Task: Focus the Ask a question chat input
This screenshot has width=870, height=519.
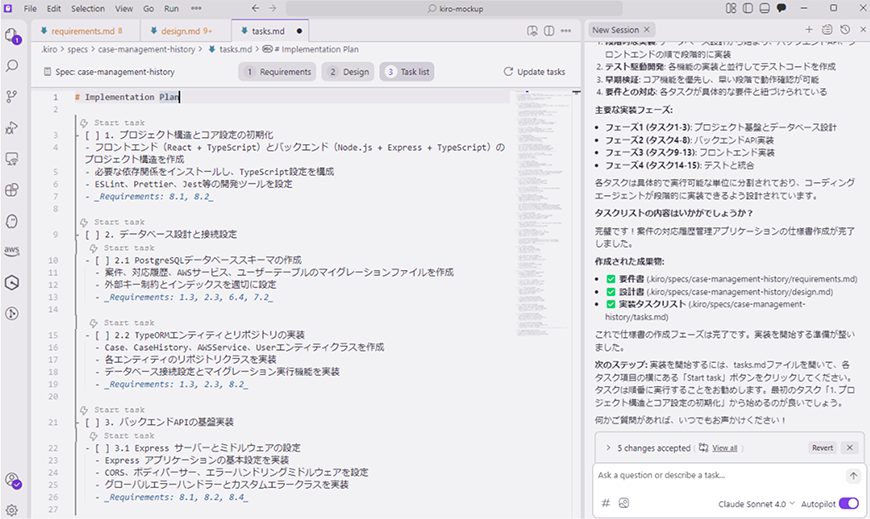Action: point(720,476)
